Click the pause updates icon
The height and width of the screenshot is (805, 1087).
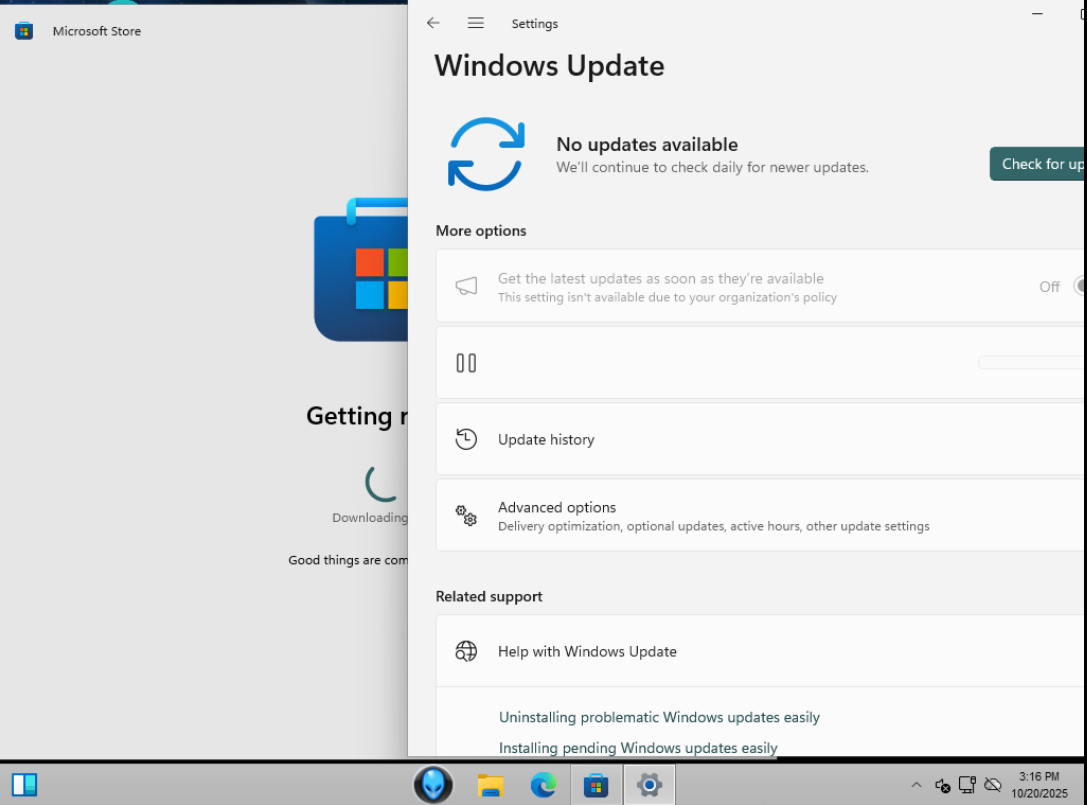coord(466,363)
